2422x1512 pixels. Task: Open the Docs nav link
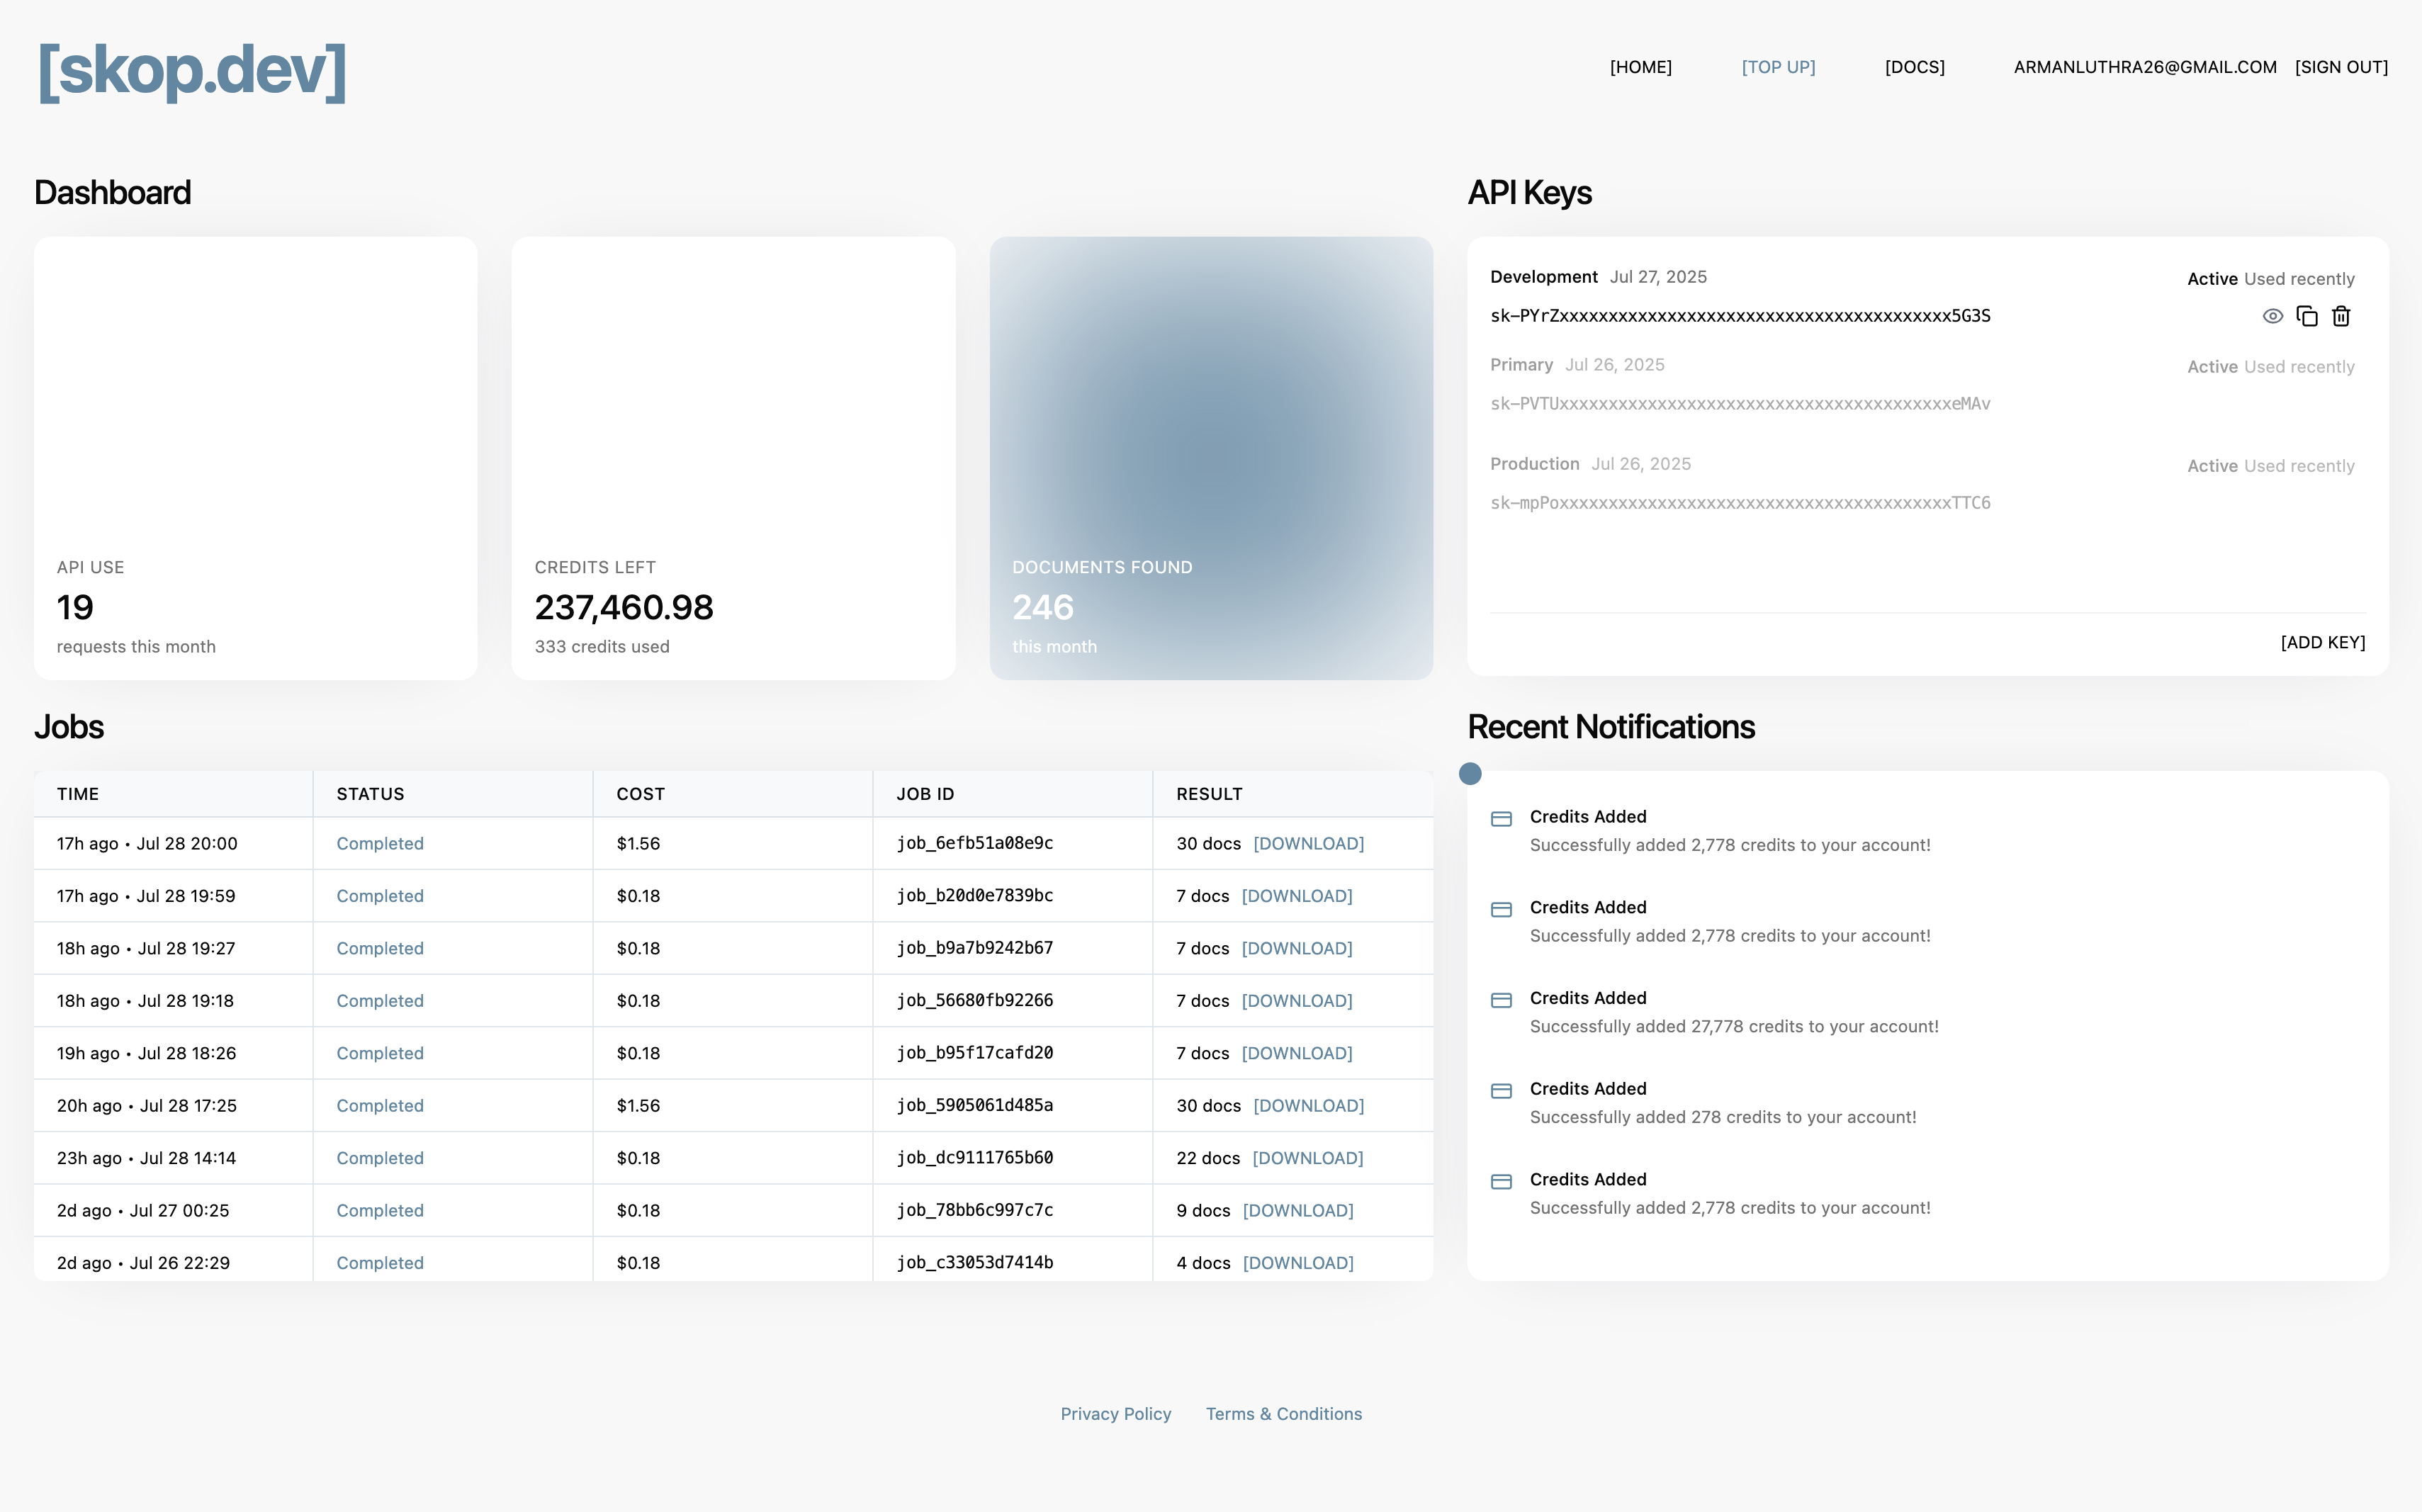coord(1914,67)
